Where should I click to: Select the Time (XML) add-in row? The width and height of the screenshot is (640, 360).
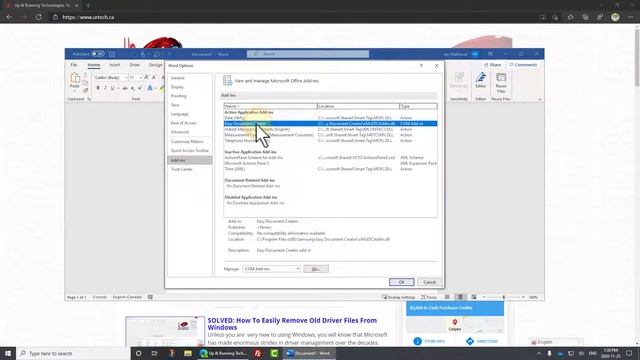click(x=330, y=169)
